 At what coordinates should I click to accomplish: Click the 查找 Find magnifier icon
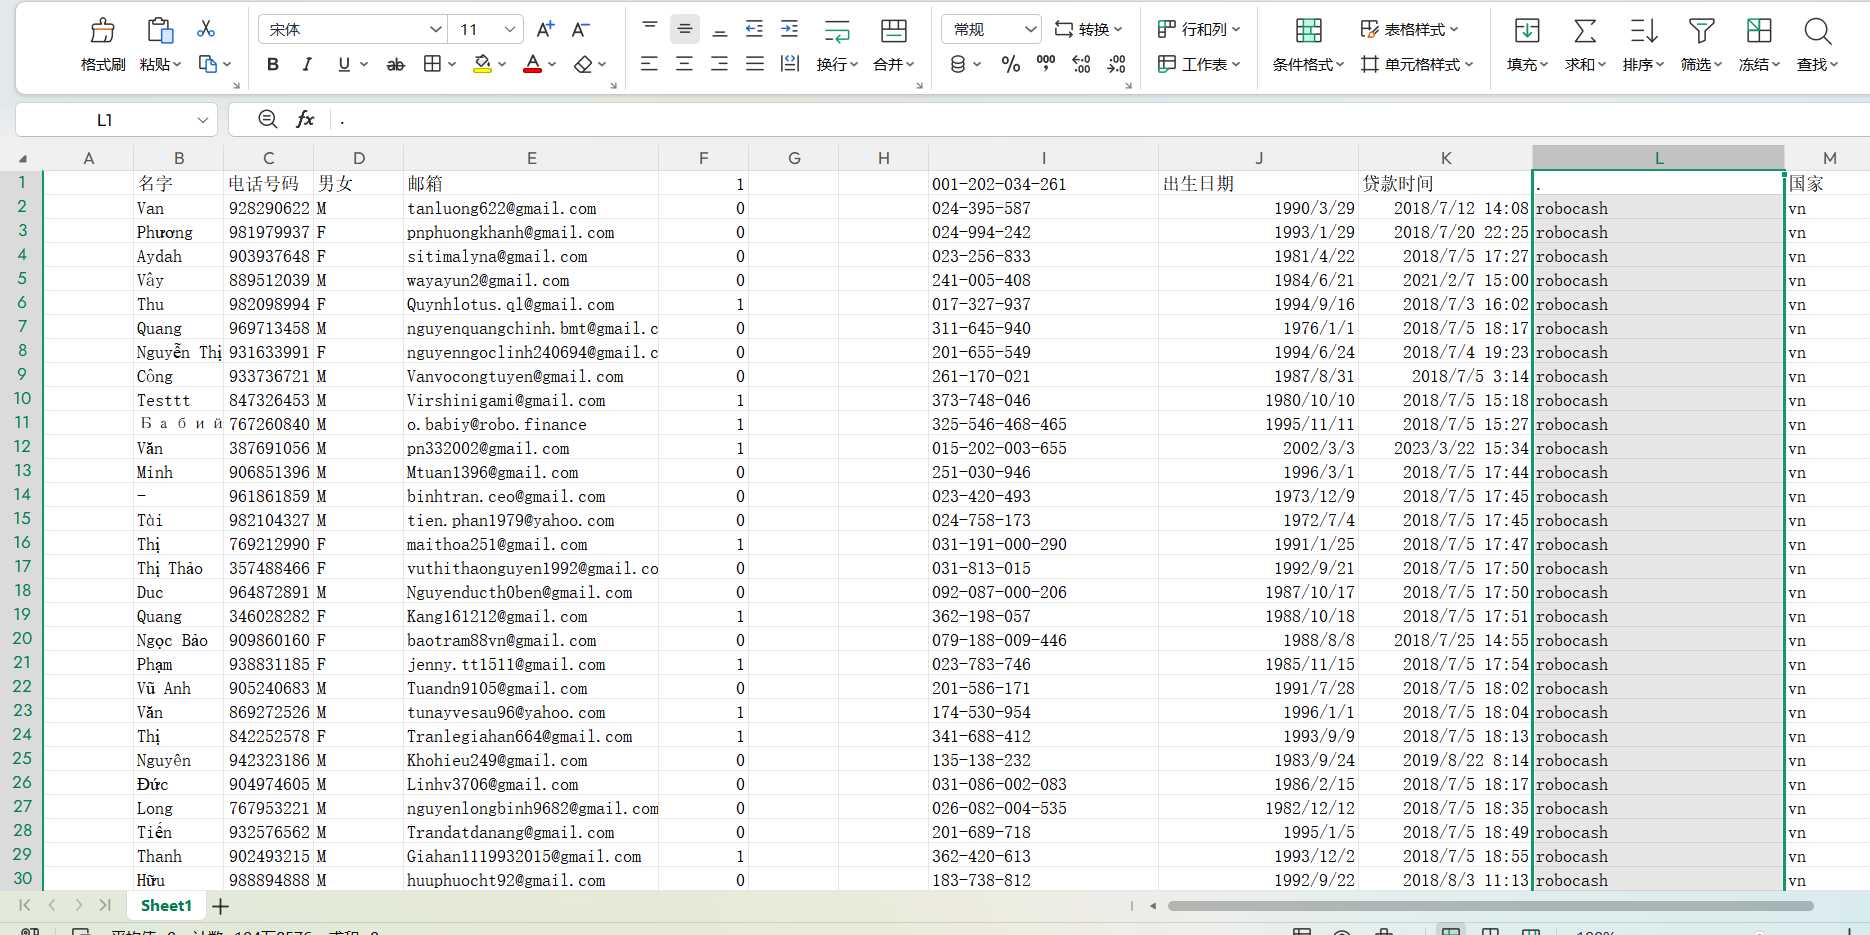(1817, 31)
